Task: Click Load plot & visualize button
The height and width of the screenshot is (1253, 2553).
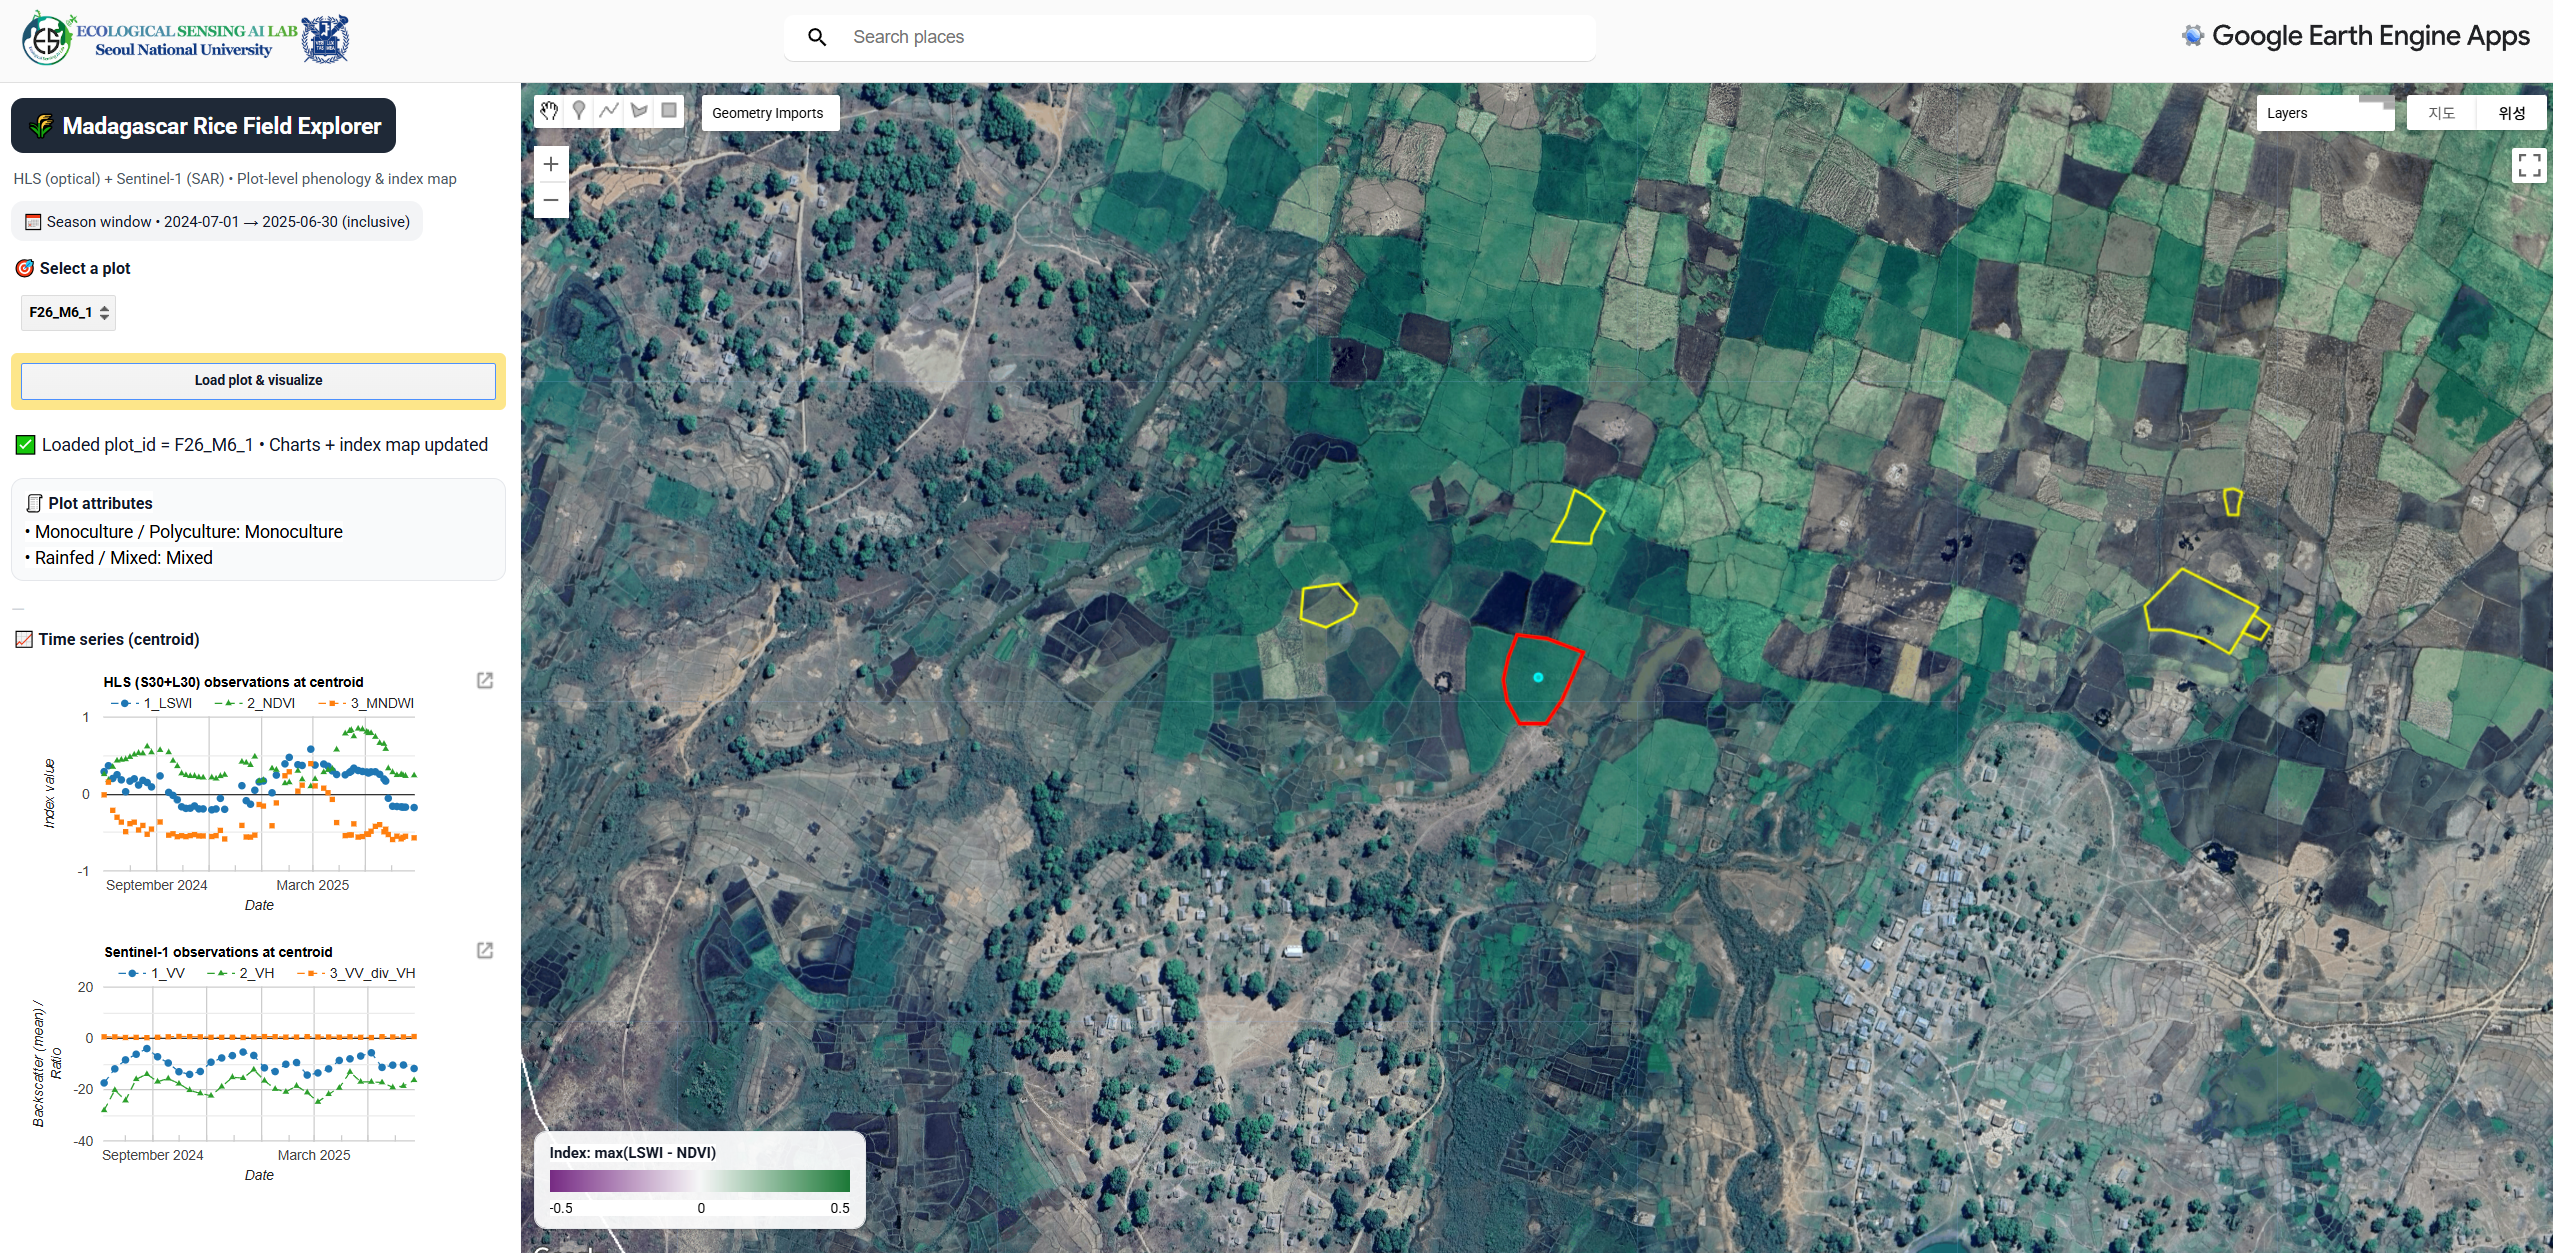Action: tap(258, 381)
